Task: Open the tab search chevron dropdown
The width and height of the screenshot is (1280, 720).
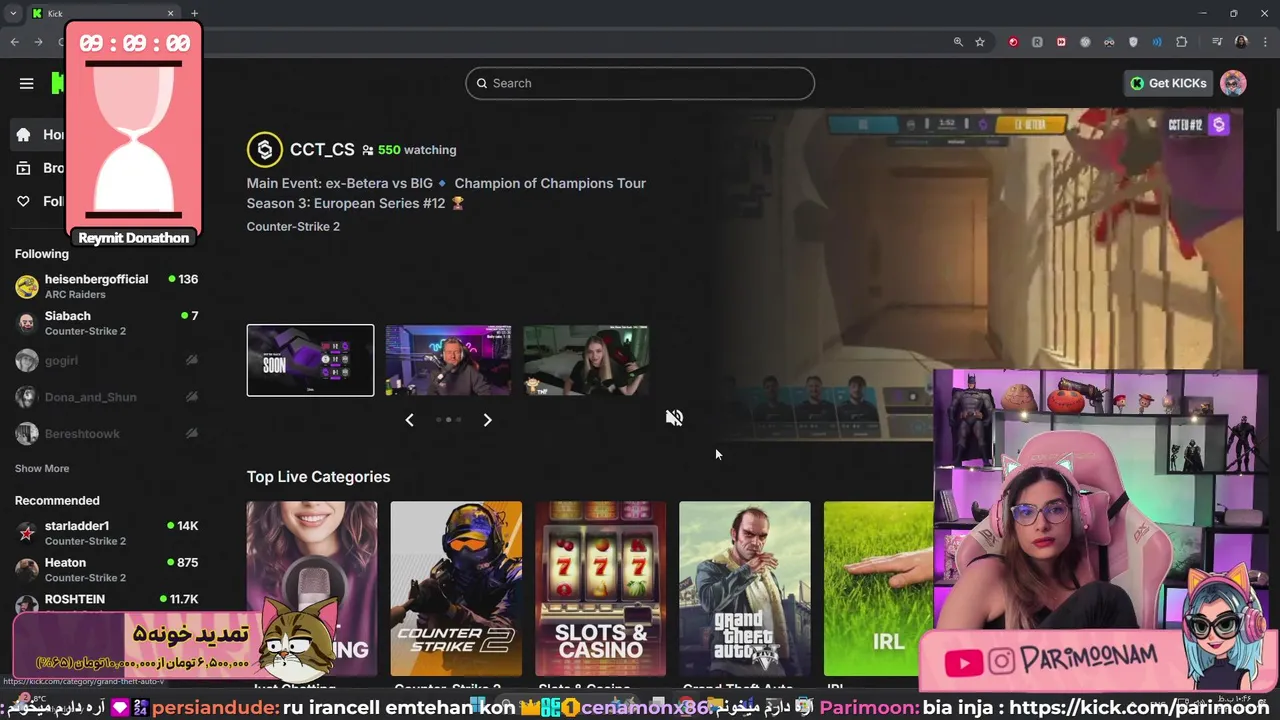Action: 11,13
